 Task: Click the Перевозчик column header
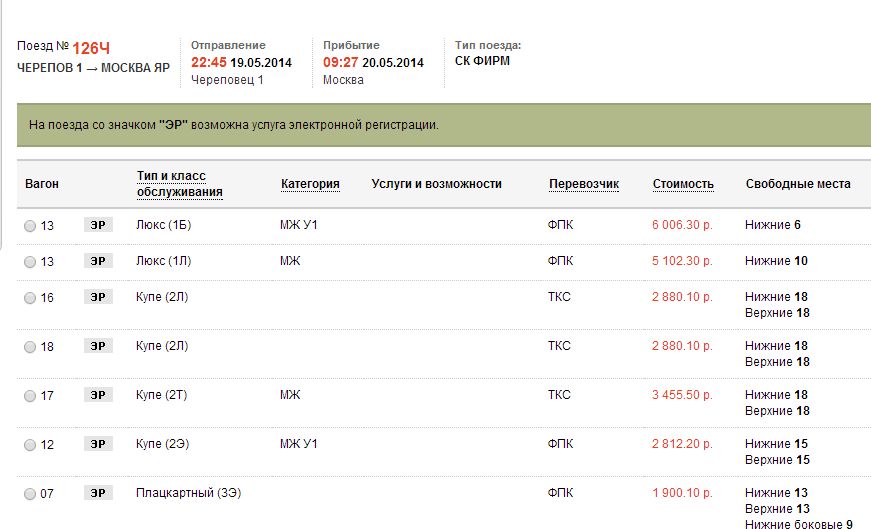(584, 184)
